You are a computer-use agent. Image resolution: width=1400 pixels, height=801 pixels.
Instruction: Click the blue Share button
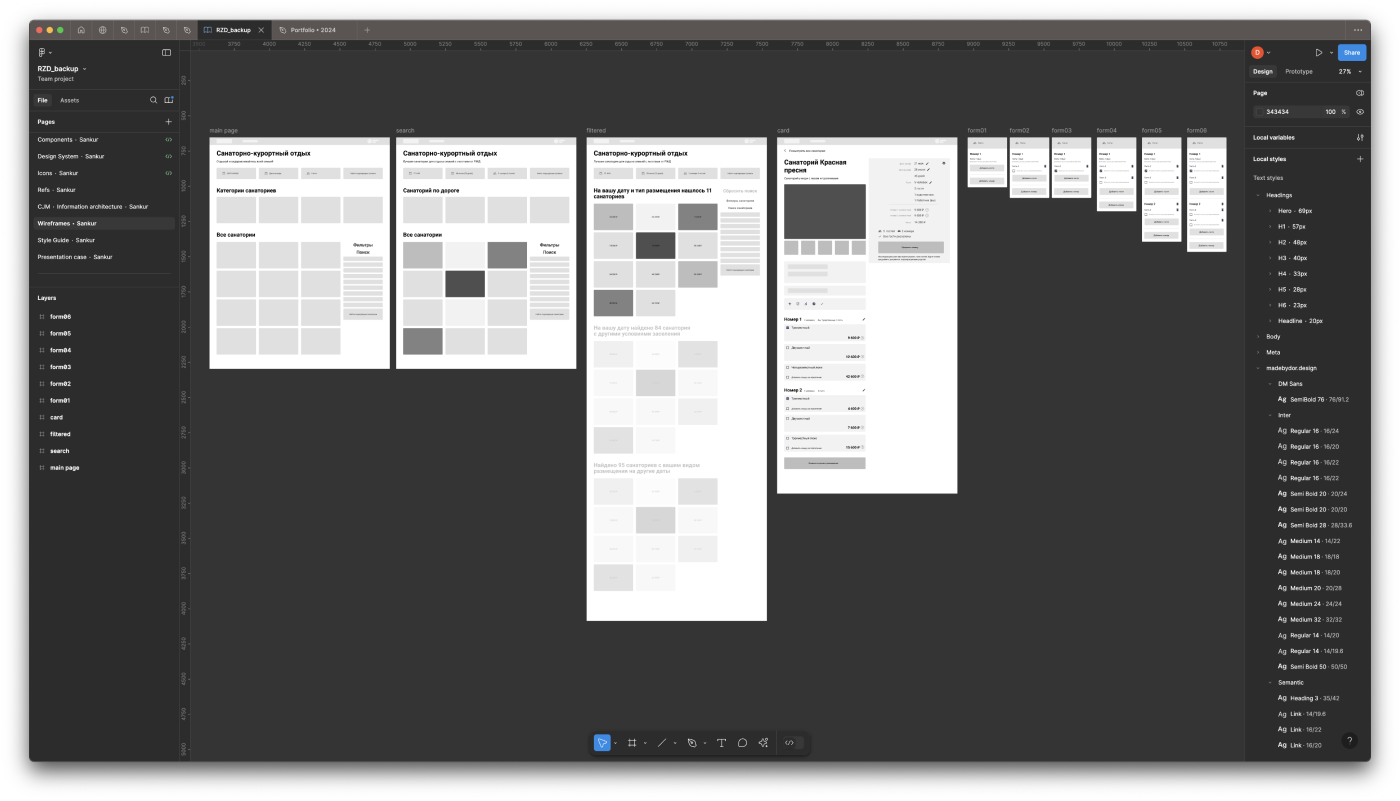click(1352, 53)
